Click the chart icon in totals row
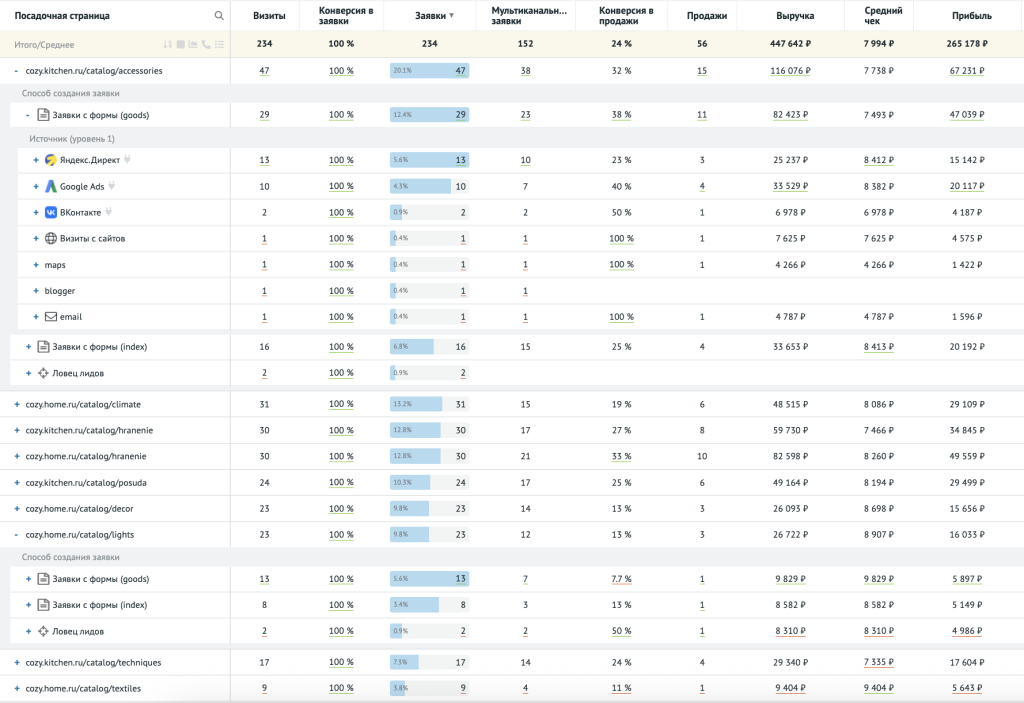 (193, 45)
